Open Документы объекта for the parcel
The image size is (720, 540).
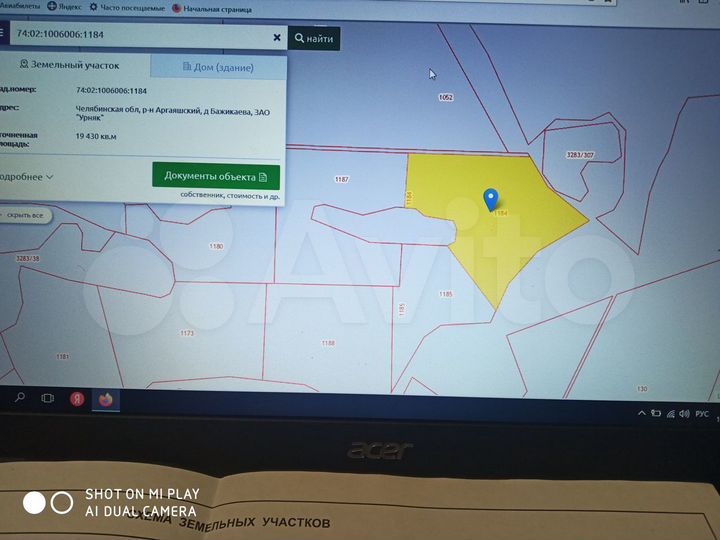point(216,176)
